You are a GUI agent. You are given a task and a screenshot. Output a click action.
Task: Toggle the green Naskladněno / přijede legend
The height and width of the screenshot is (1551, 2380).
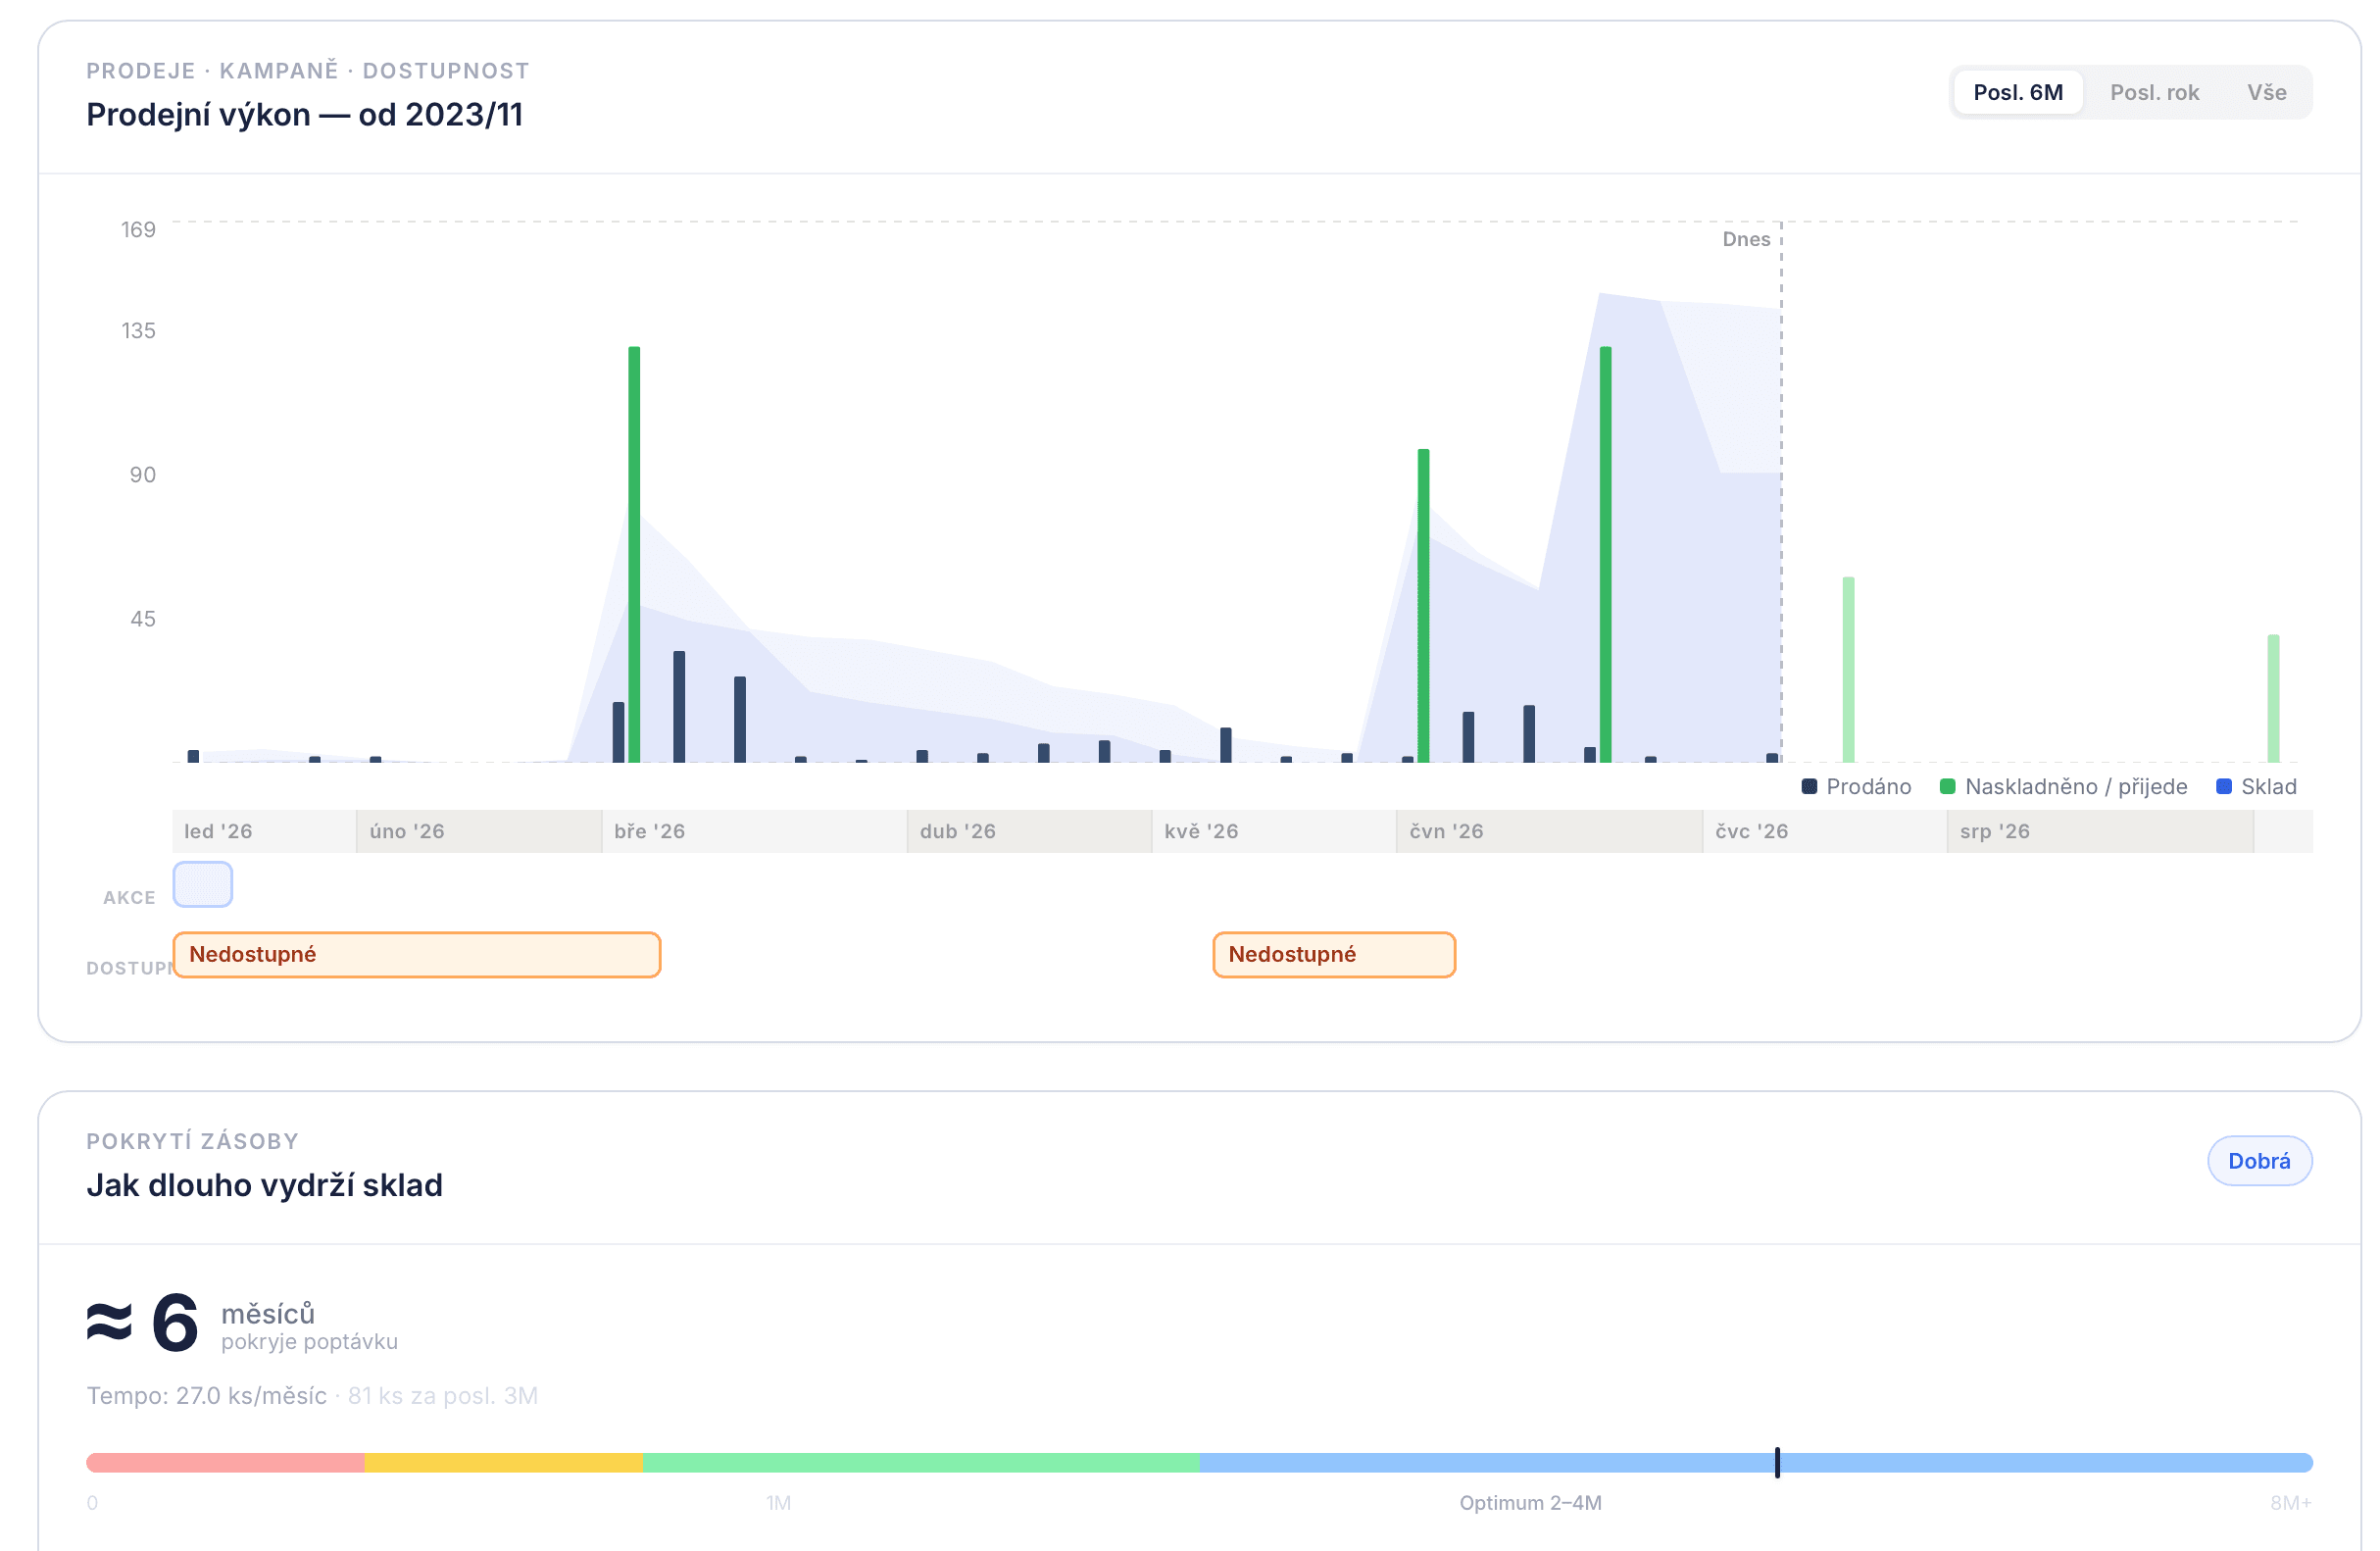pos(2062,786)
